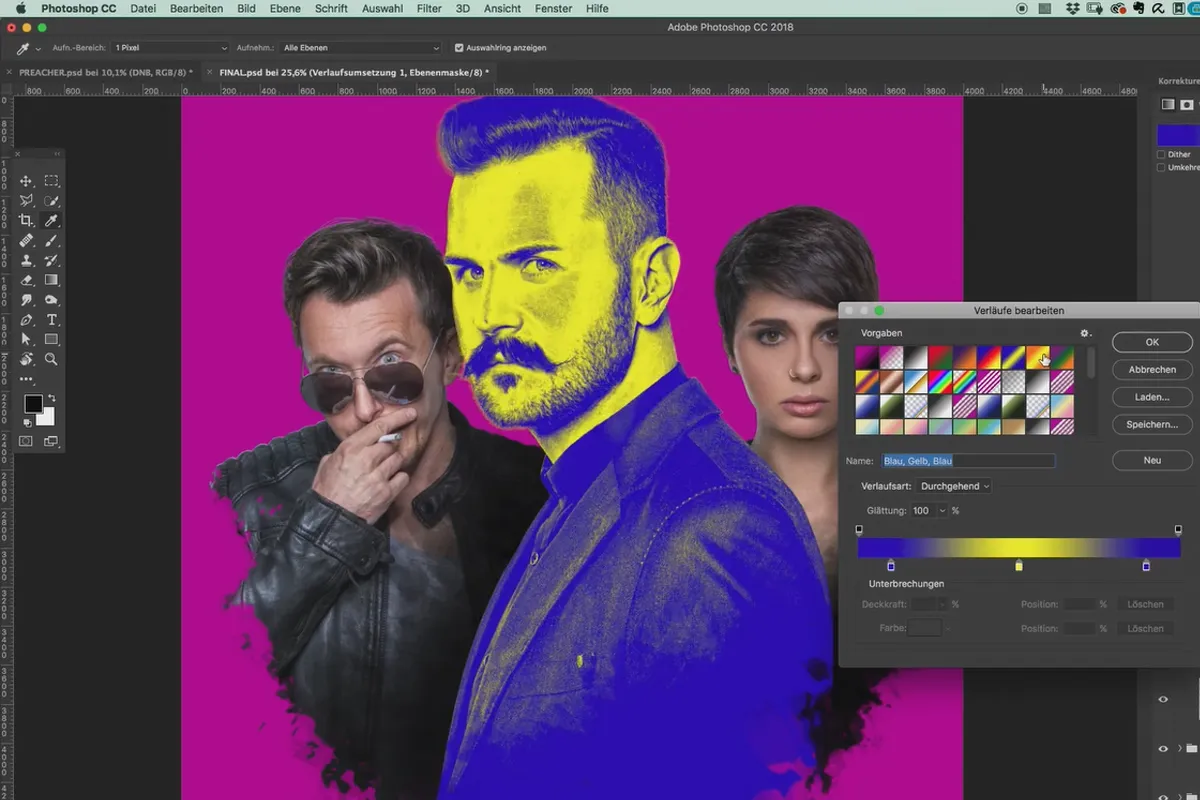Open the Edit Toolbar three-dots menu
This screenshot has width=1200, height=800.
point(26,379)
